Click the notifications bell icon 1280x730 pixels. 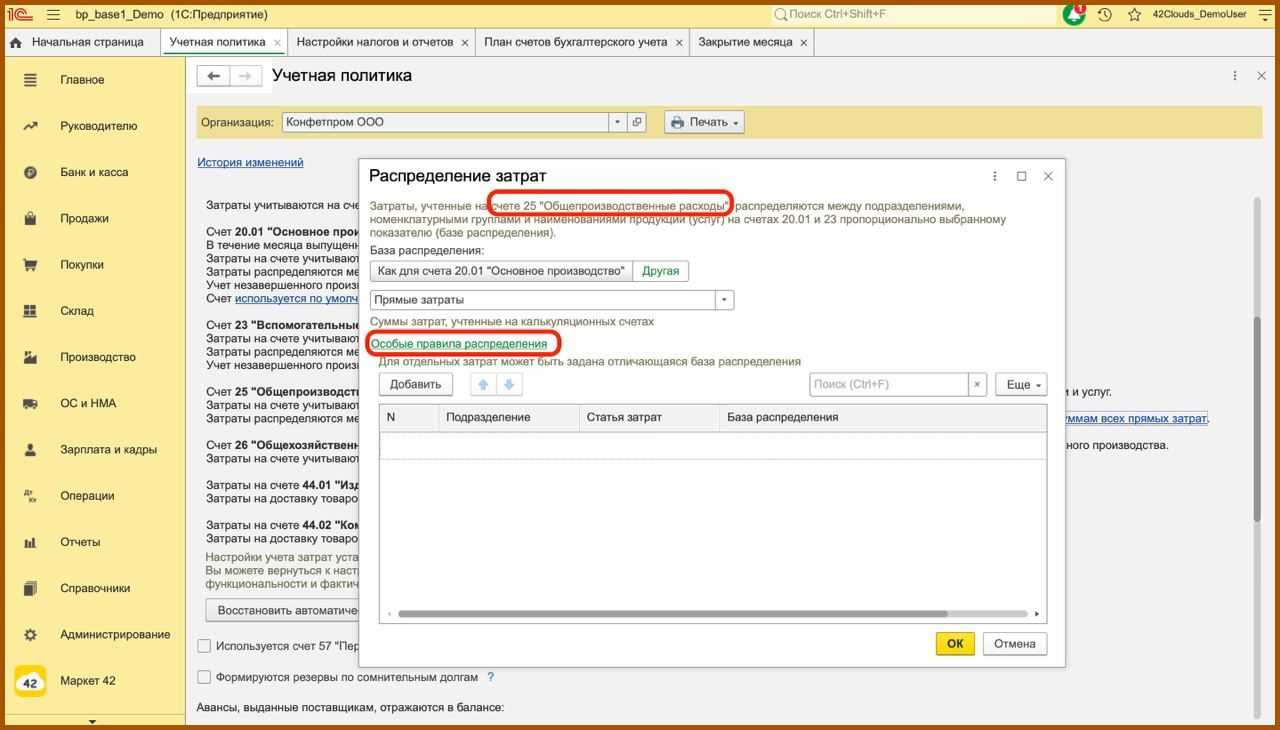(1074, 15)
